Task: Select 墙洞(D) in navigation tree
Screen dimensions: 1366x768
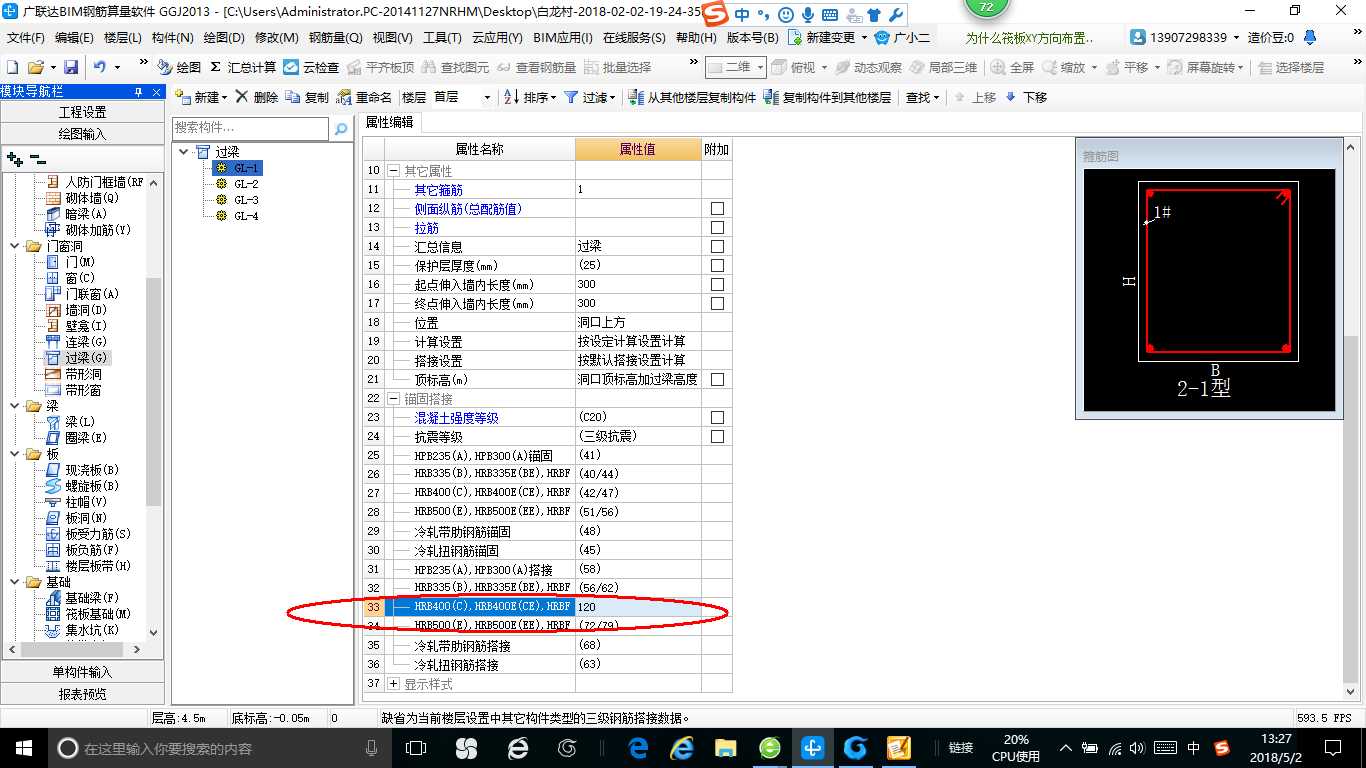Action: [76, 310]
